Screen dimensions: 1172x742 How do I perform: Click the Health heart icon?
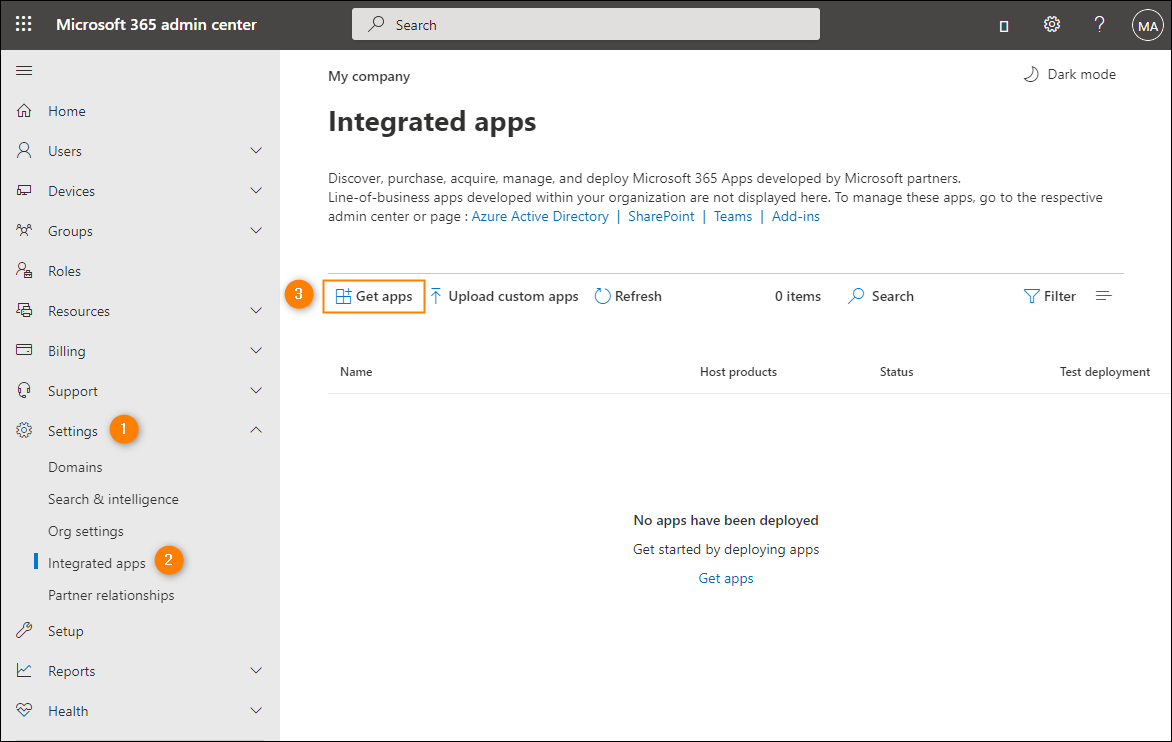pos(24,710)
